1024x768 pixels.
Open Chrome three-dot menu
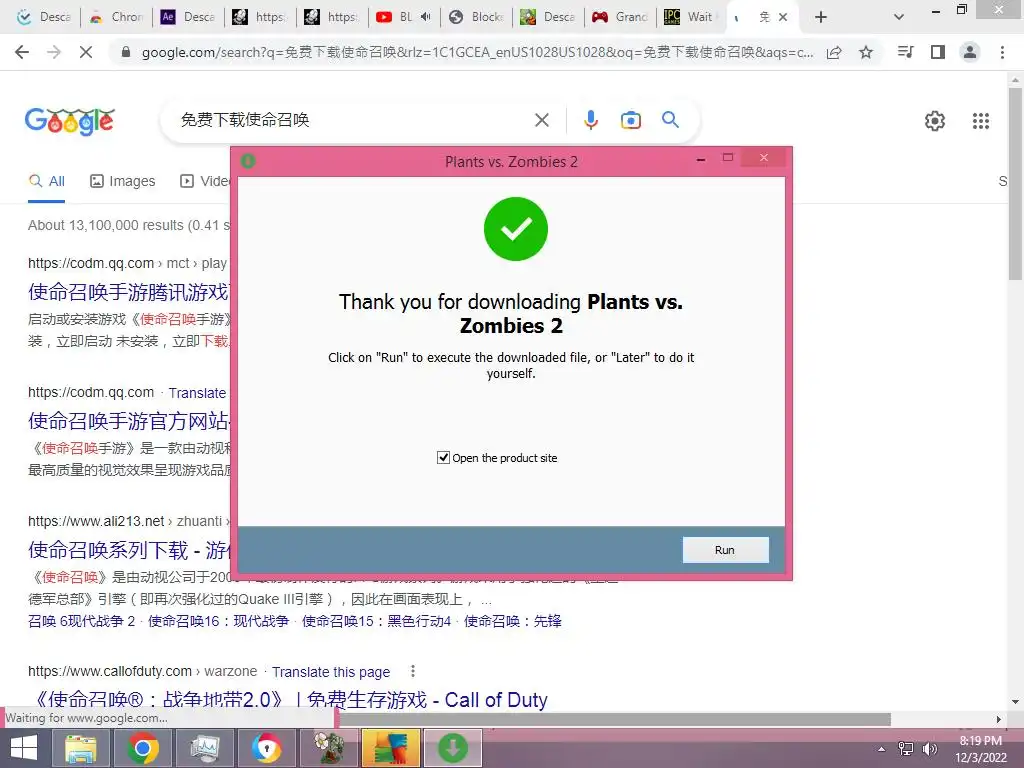coord(1002,52)
